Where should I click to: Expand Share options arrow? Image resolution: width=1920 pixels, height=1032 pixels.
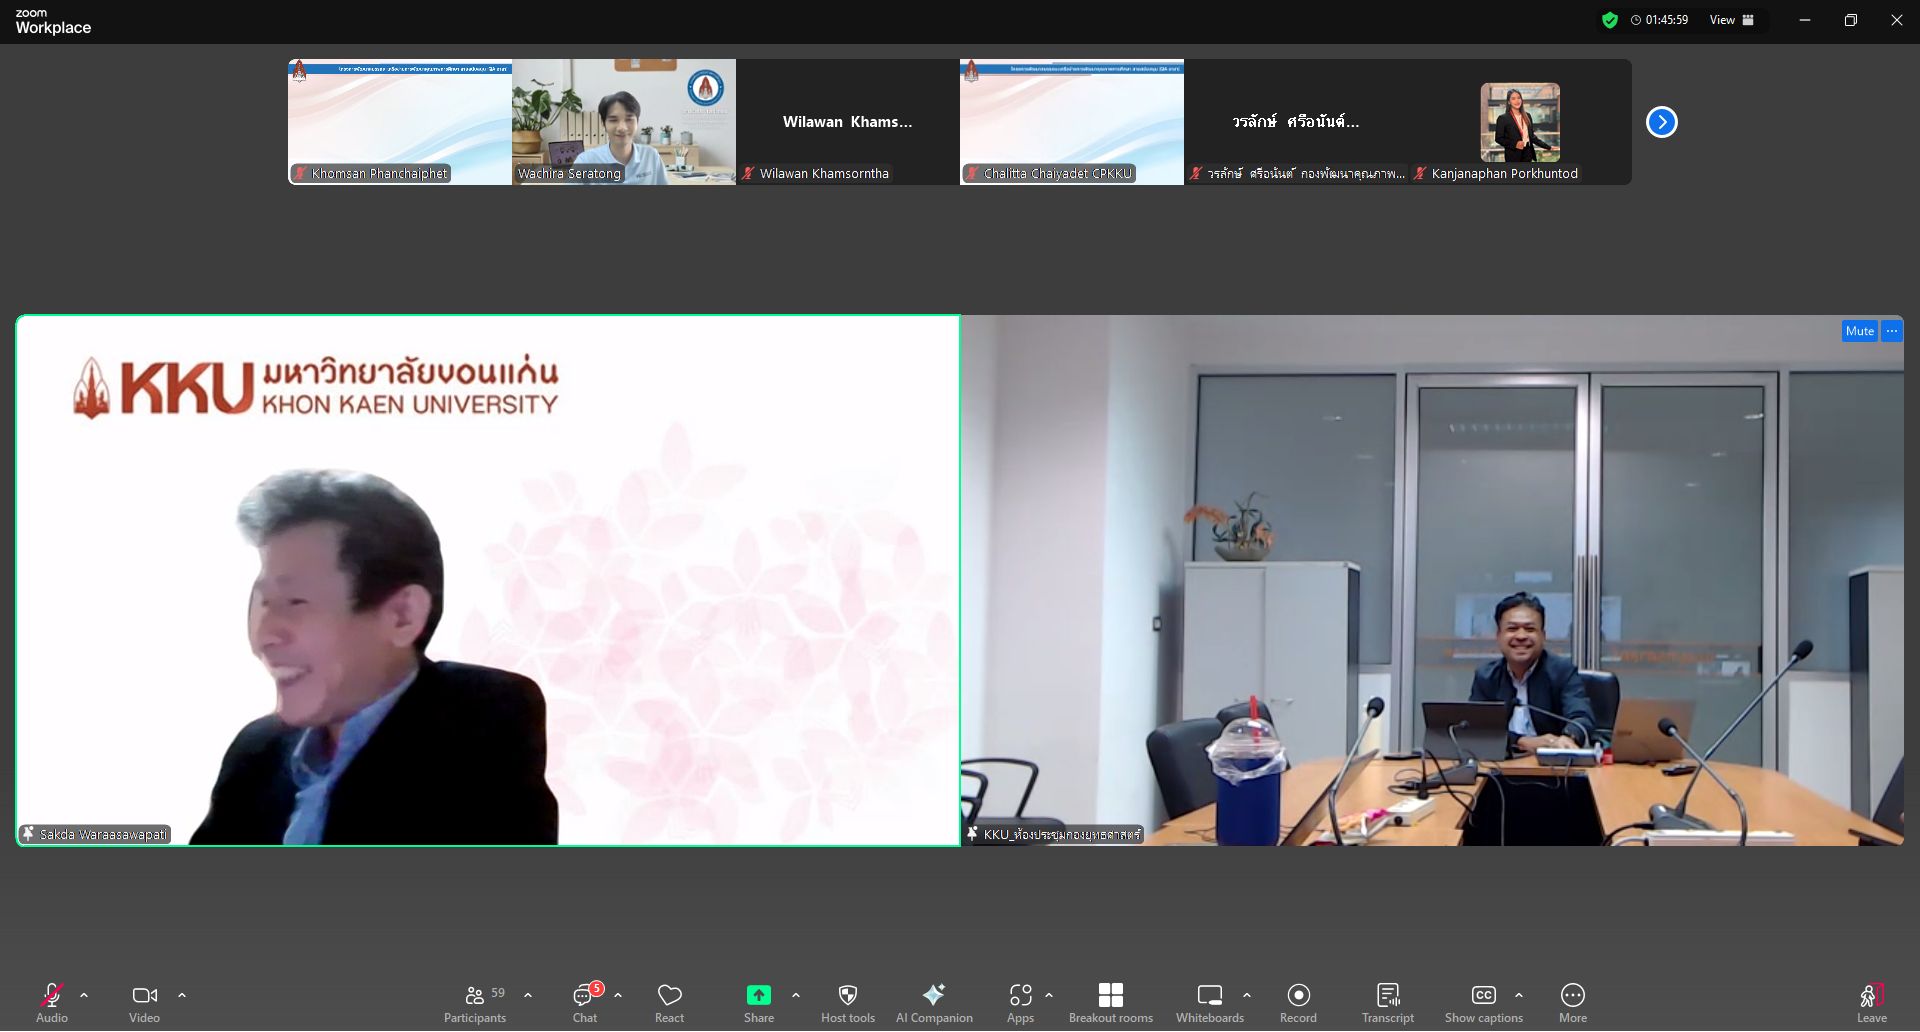coord(796,995)
